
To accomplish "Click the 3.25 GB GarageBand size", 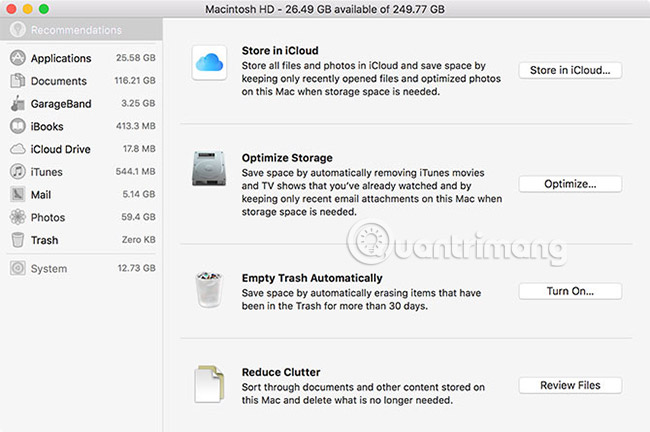I will [138, 103].
